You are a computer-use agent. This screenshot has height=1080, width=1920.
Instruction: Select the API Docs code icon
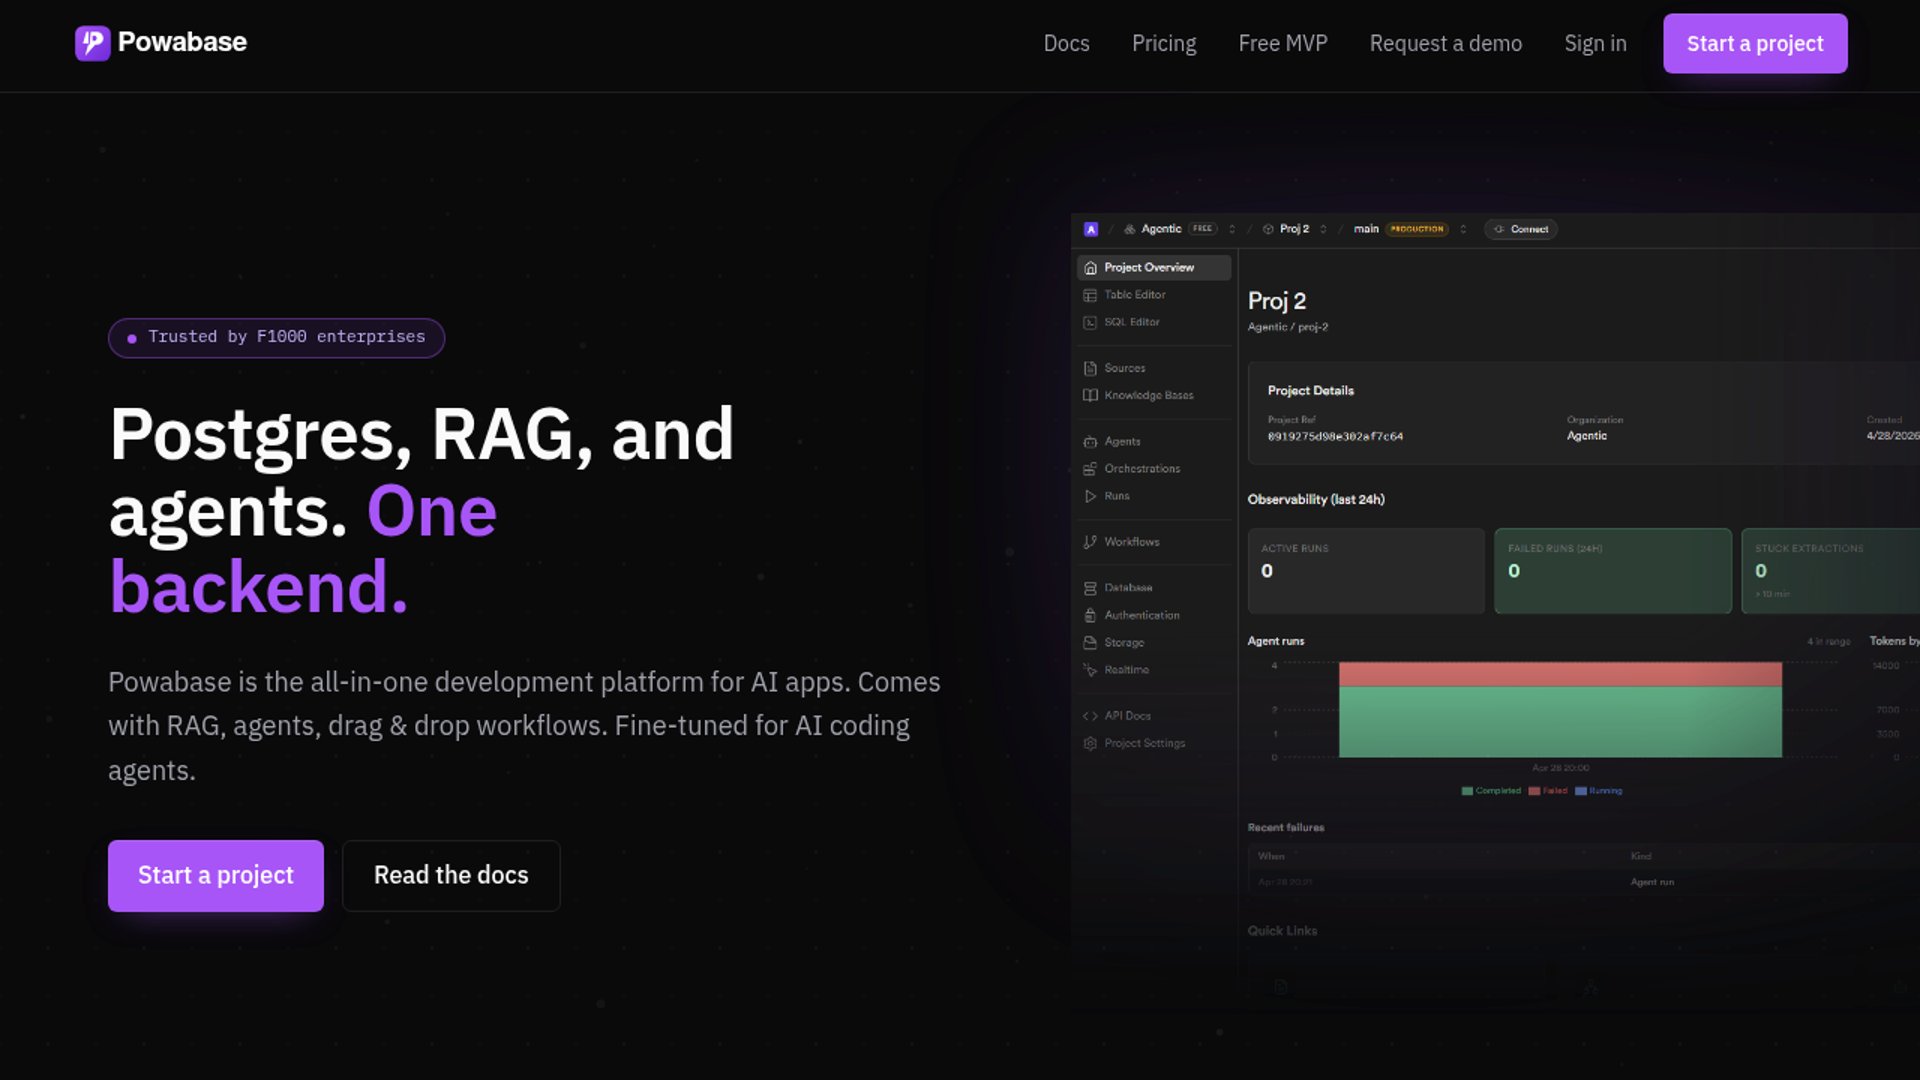point(1090,716)
